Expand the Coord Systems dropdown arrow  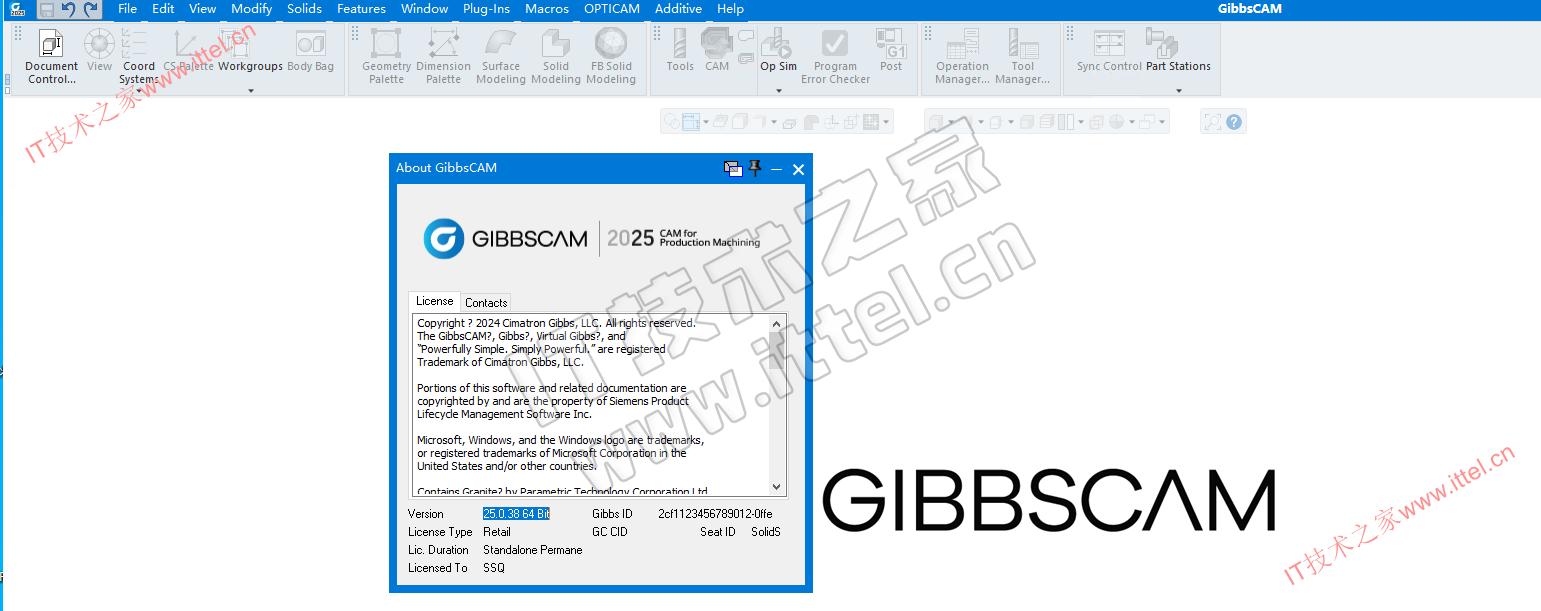tap(139, 91)
